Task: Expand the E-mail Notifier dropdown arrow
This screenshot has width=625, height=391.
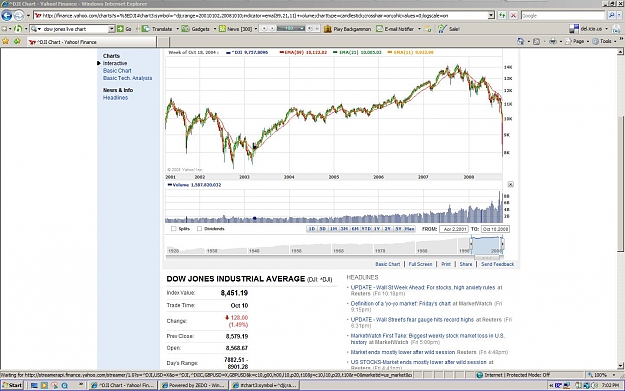Action: coord(419,29)
